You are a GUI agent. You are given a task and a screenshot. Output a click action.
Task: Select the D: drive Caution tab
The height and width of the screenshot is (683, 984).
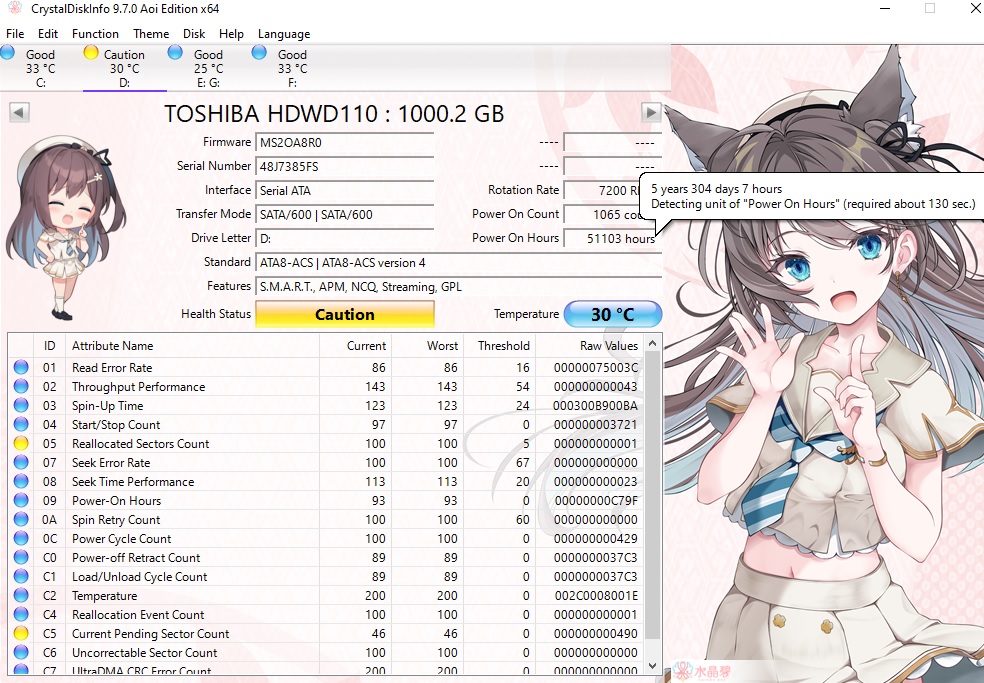pos(124,68)
